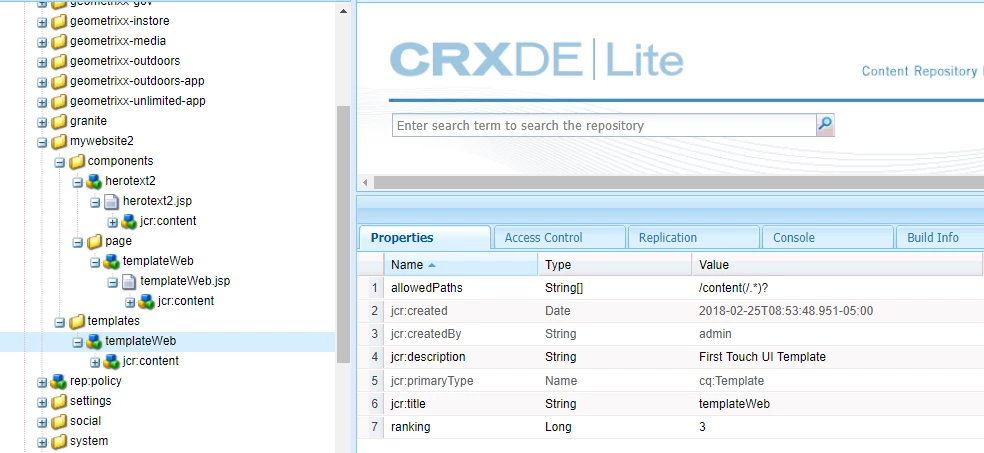This screenshot has height=453, width=984.
Task: Collapse the page folder node
Action: pos(77,242)
